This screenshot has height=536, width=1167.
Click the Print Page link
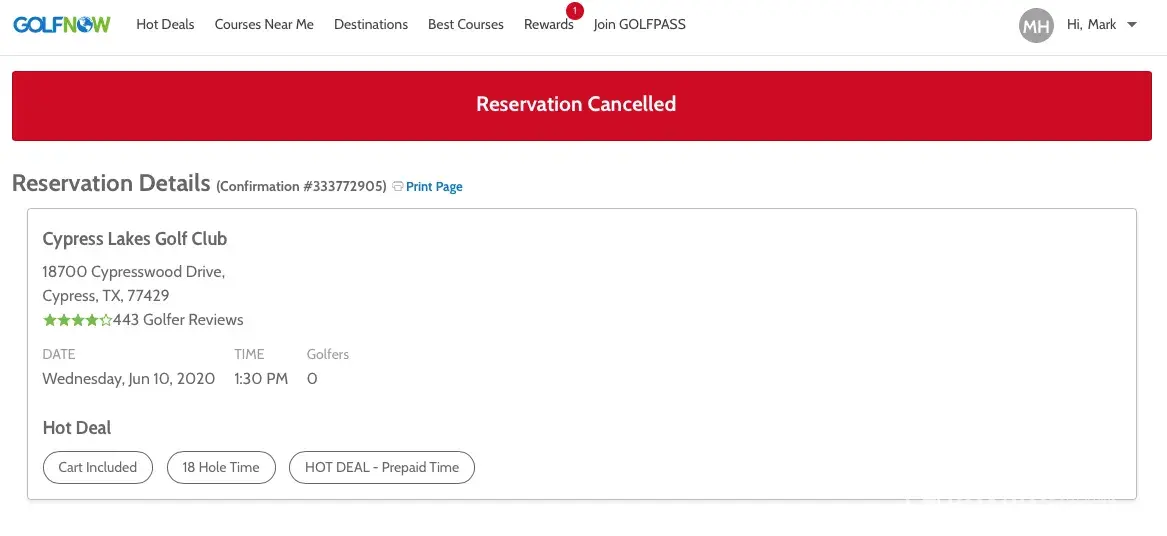(434, 187)
